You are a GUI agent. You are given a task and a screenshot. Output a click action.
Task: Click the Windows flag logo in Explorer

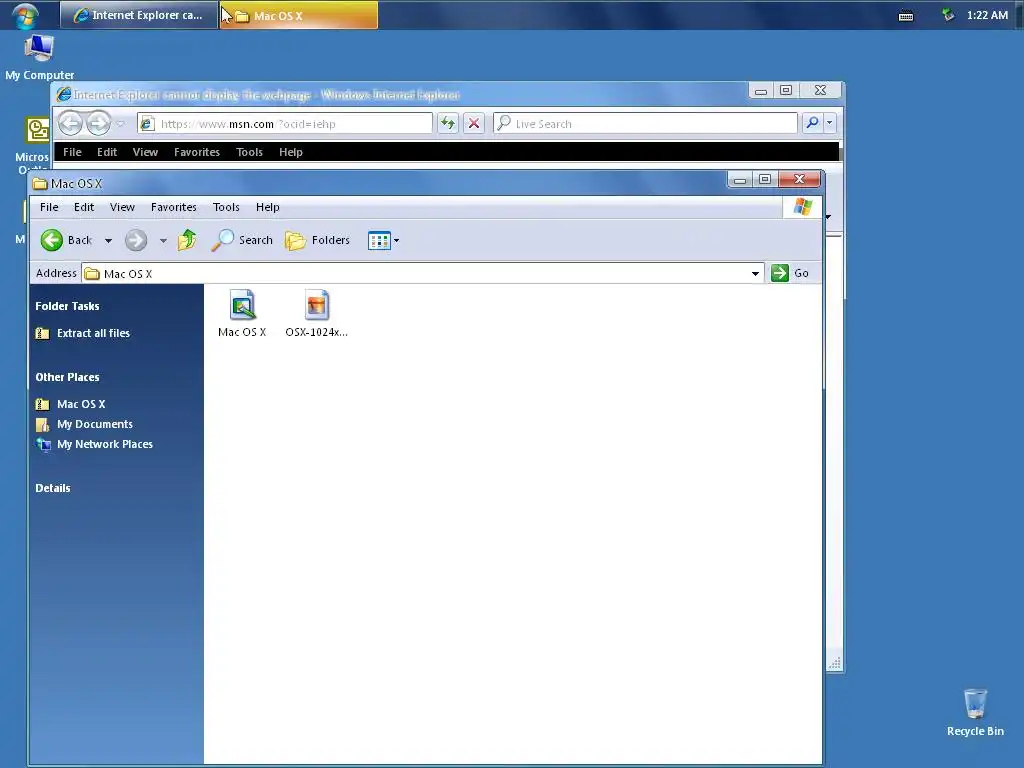(803, 207)
